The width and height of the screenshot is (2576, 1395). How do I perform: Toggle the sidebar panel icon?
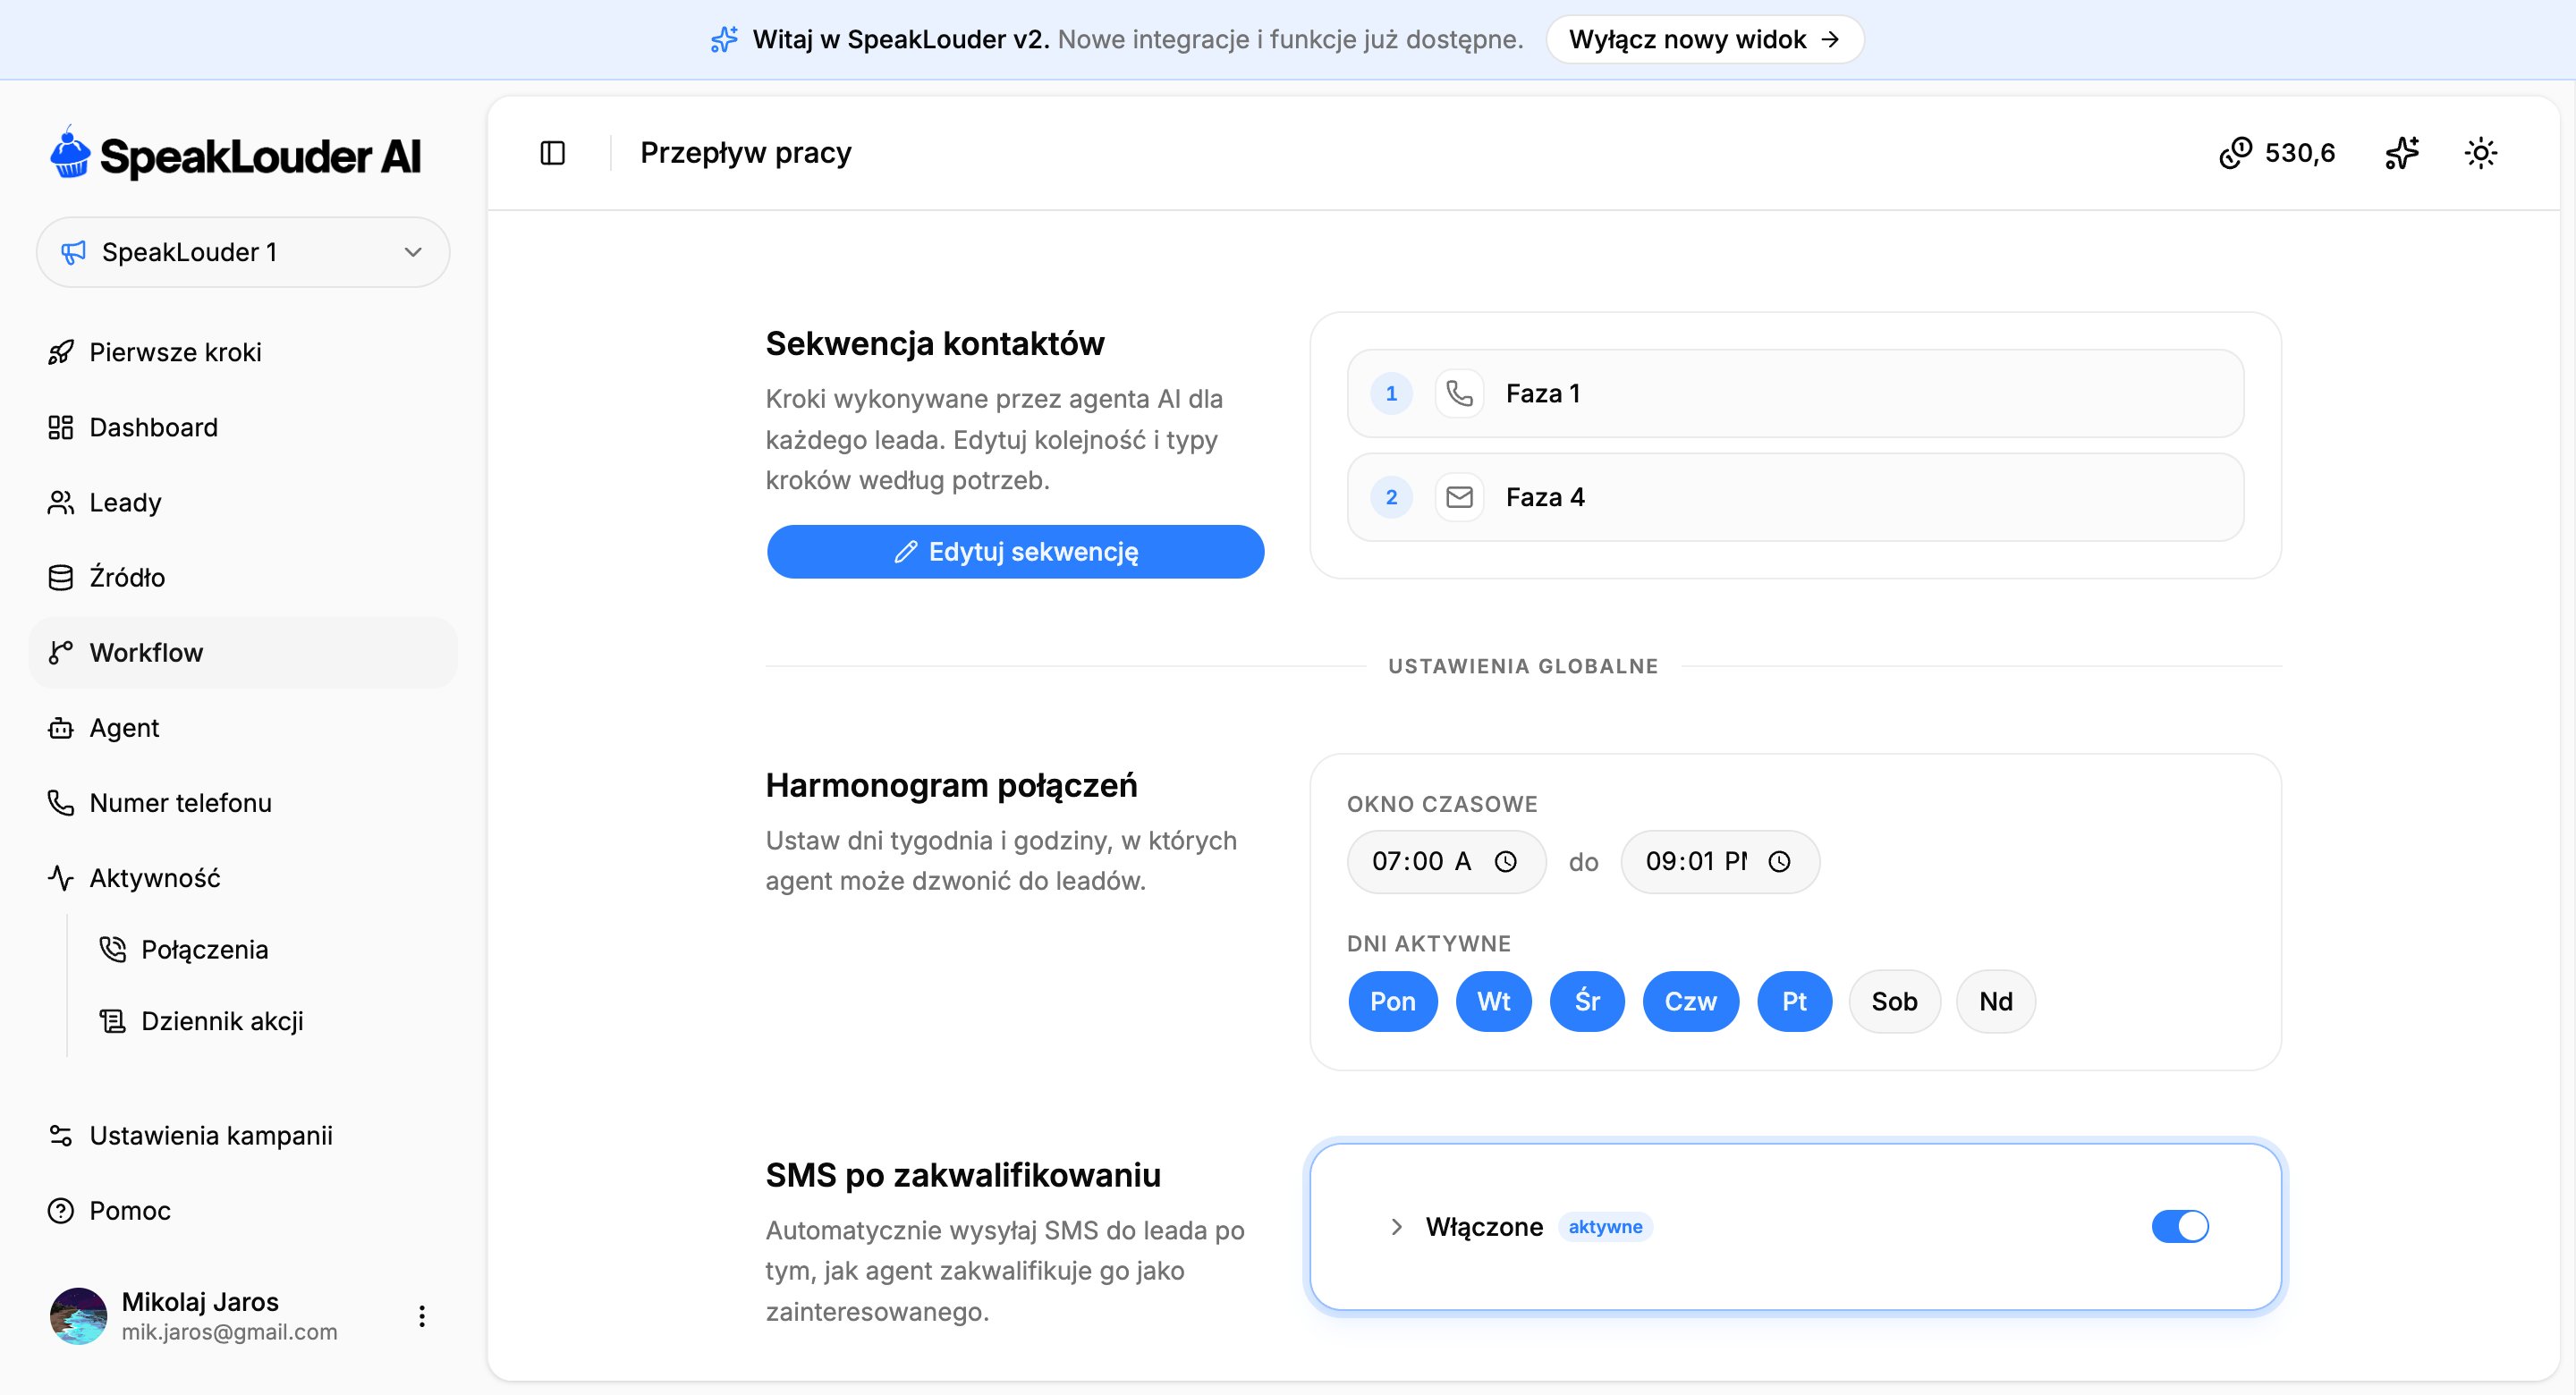tap(553, 153)
